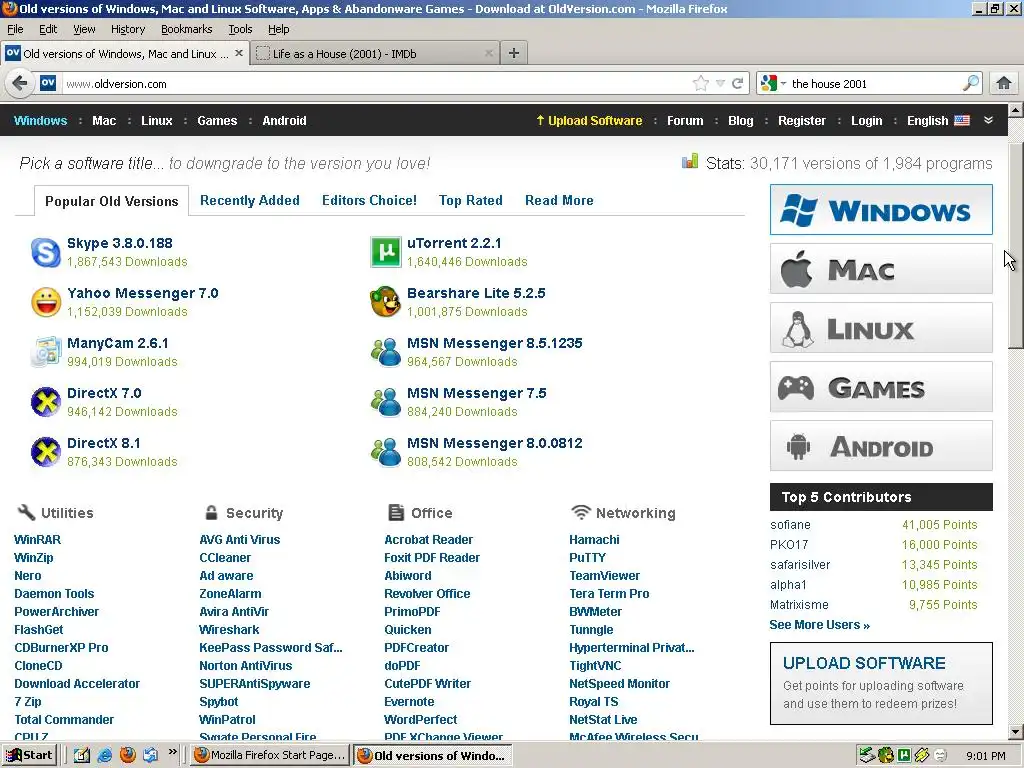This screenshot has height=768, width=1024.
Task: Click the page vertical scrollbar thumb
Action: click(x=1016, y=244)
